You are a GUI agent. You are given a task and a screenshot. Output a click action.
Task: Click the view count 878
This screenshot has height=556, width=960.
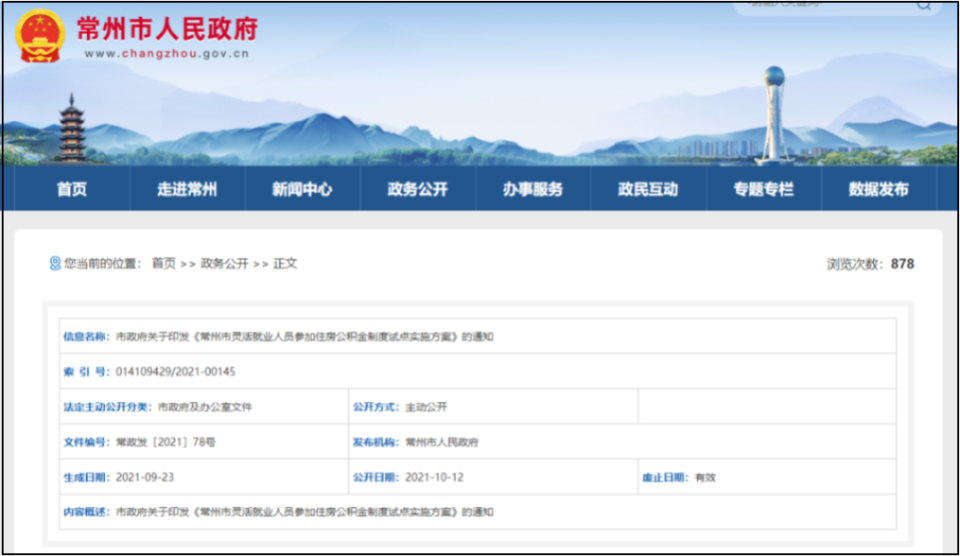(902, 264)
